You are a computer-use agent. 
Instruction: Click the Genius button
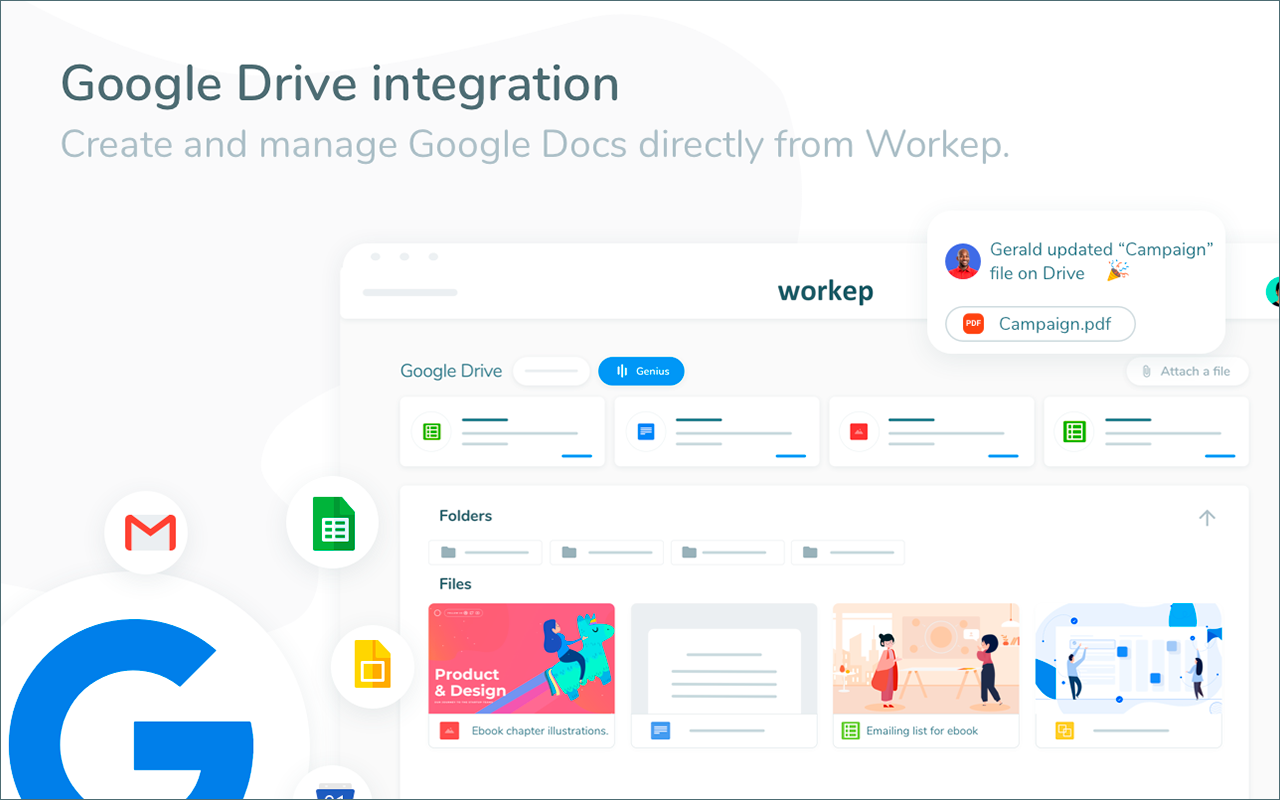click(641, 371)
